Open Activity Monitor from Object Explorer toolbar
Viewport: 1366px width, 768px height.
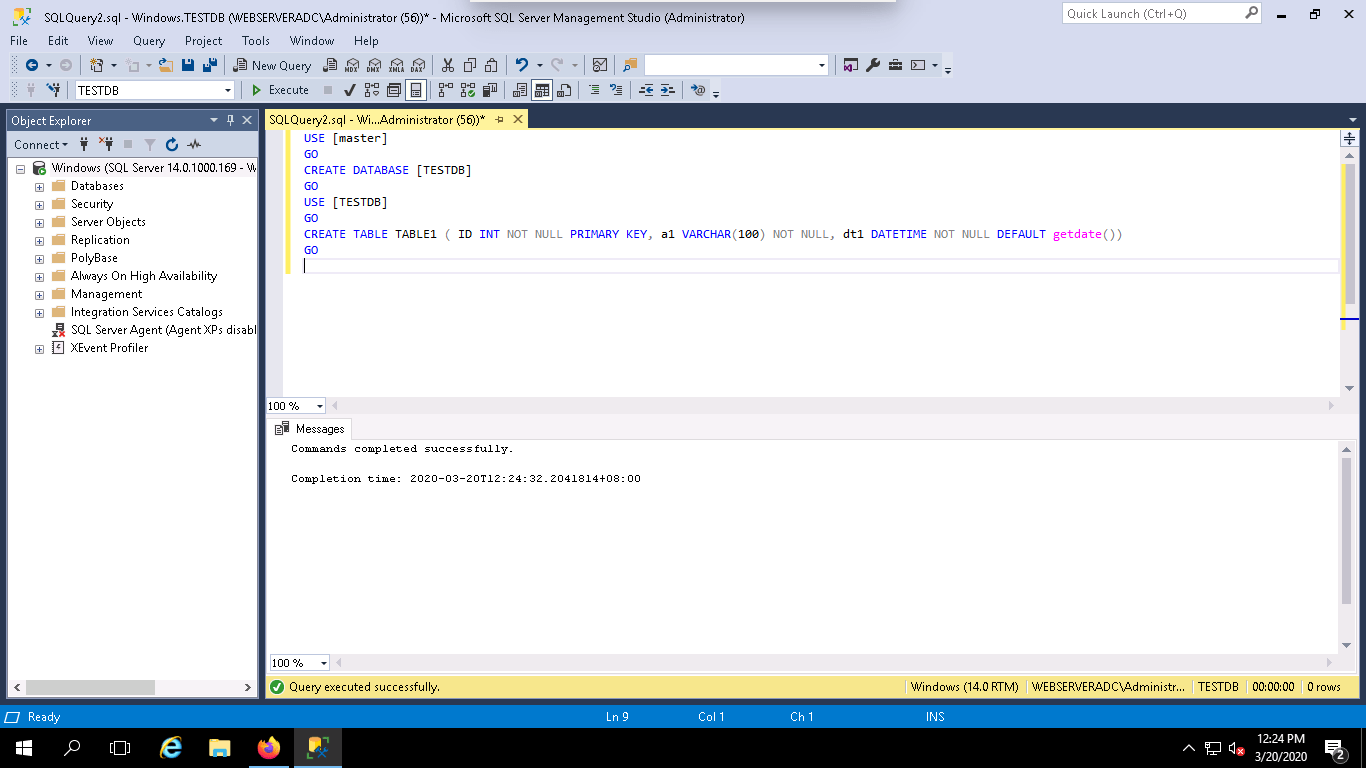click(194, 145)
